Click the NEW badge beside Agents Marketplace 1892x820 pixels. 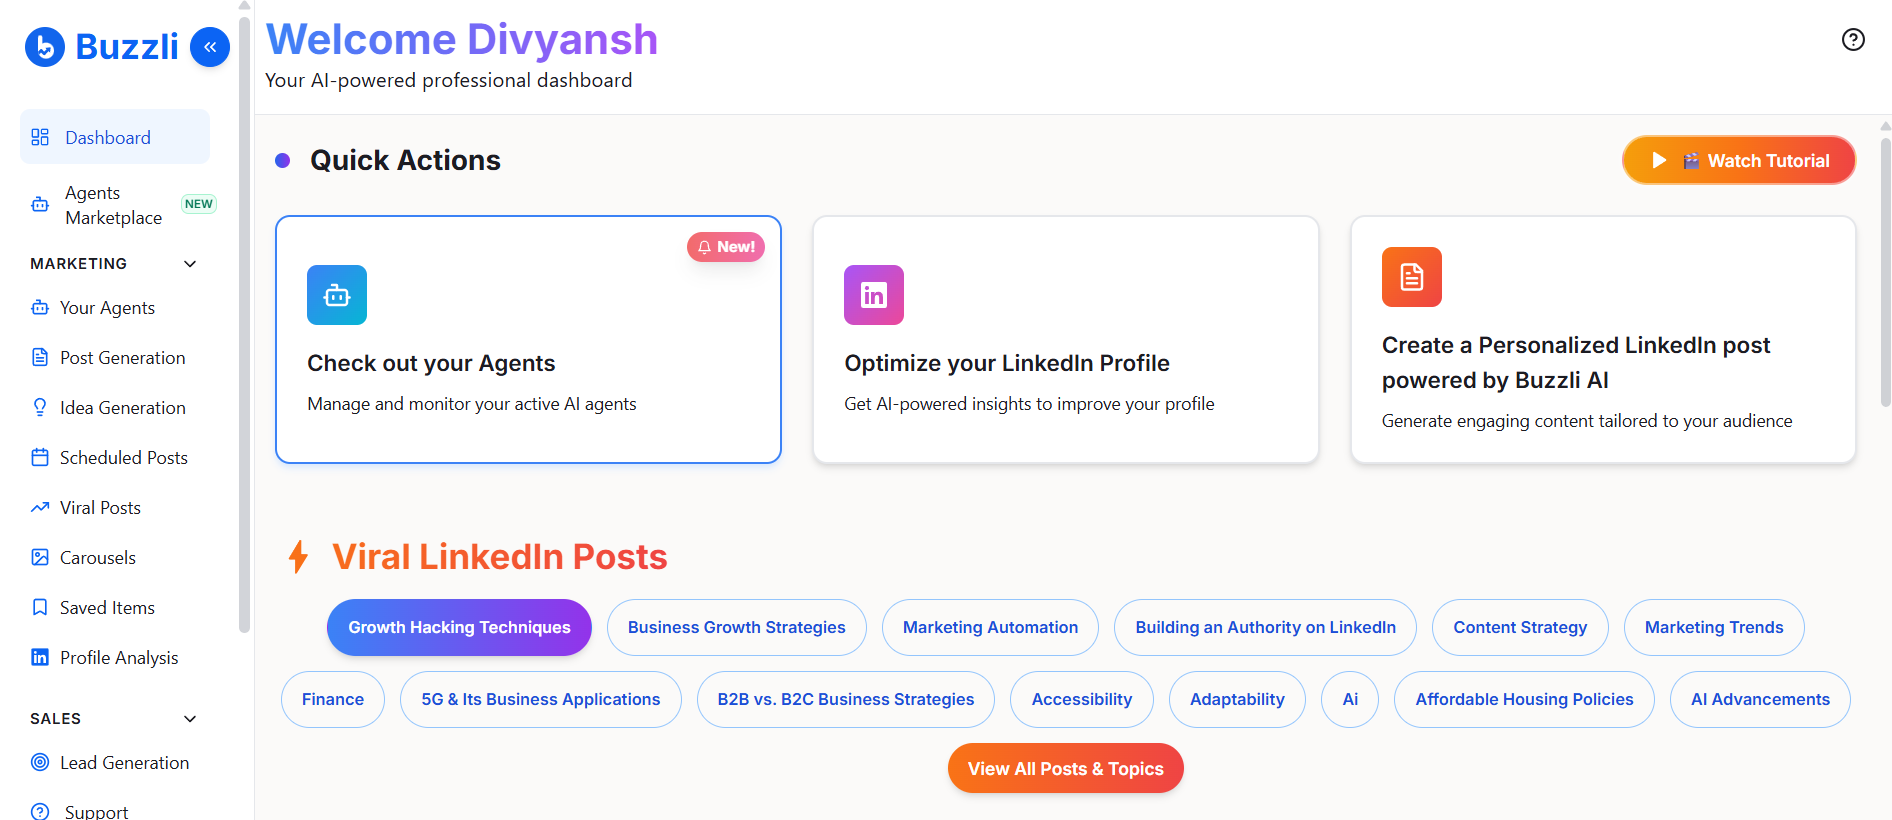(x=199, y=204)
